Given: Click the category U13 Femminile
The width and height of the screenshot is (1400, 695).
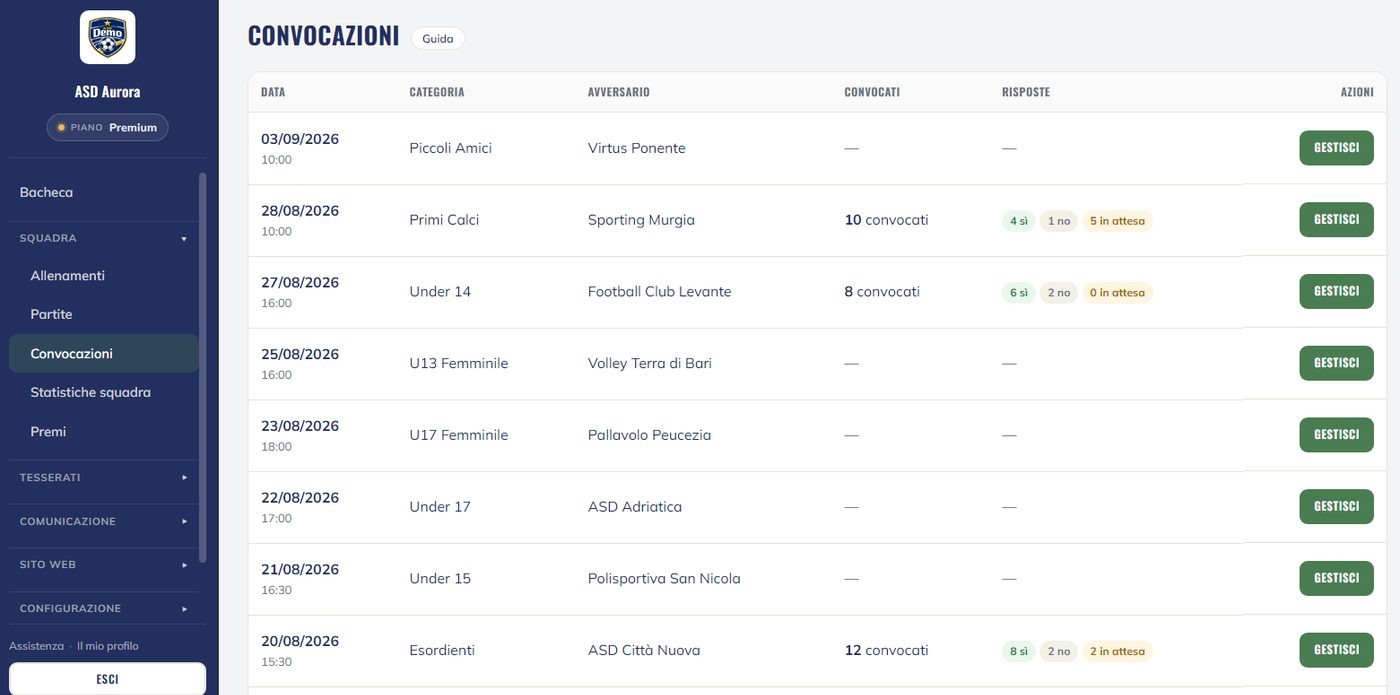Looking at the screenshot, I should 458,363.
